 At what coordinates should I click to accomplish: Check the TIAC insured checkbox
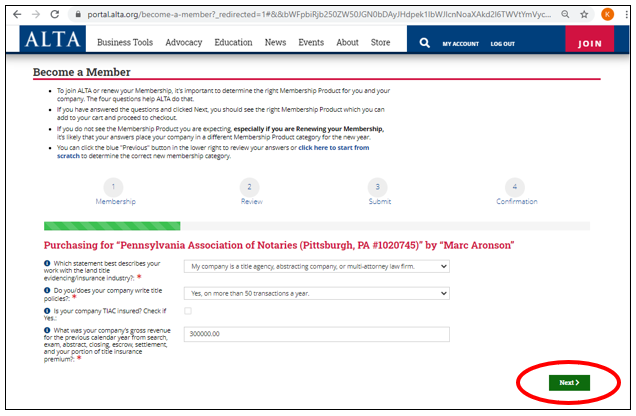pyautogui.click(x=188, y=311)
